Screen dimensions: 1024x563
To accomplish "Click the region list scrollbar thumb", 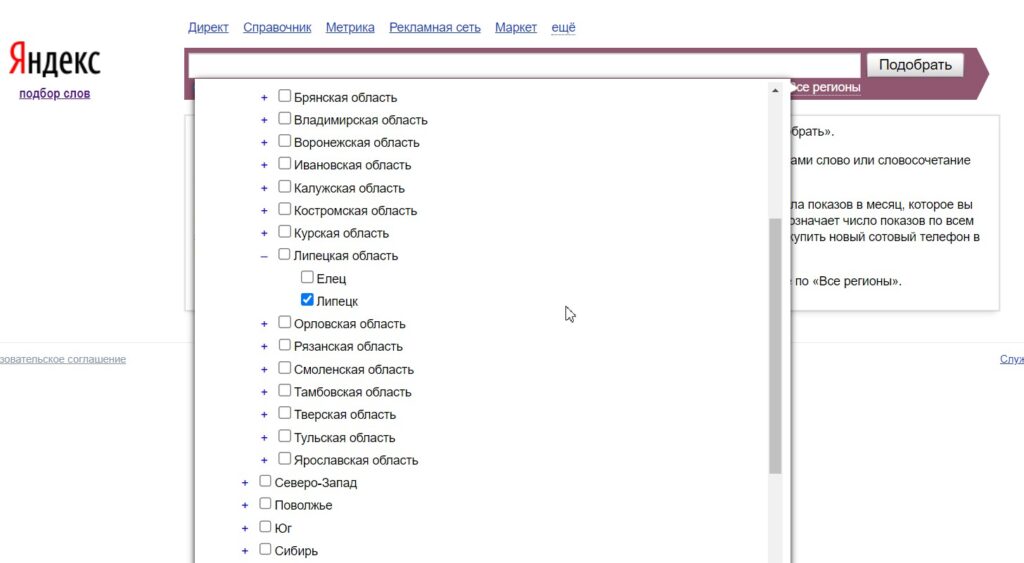I will click(775, 346).
